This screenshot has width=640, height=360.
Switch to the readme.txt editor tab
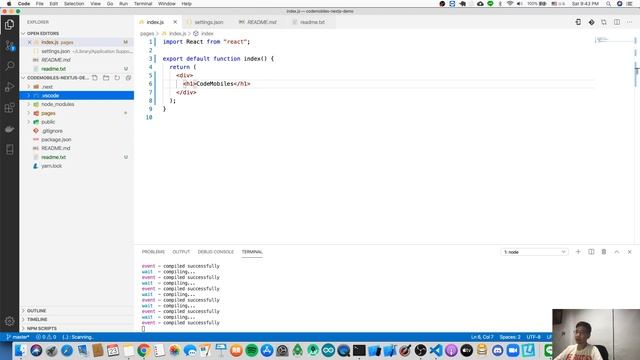point(312,22)
